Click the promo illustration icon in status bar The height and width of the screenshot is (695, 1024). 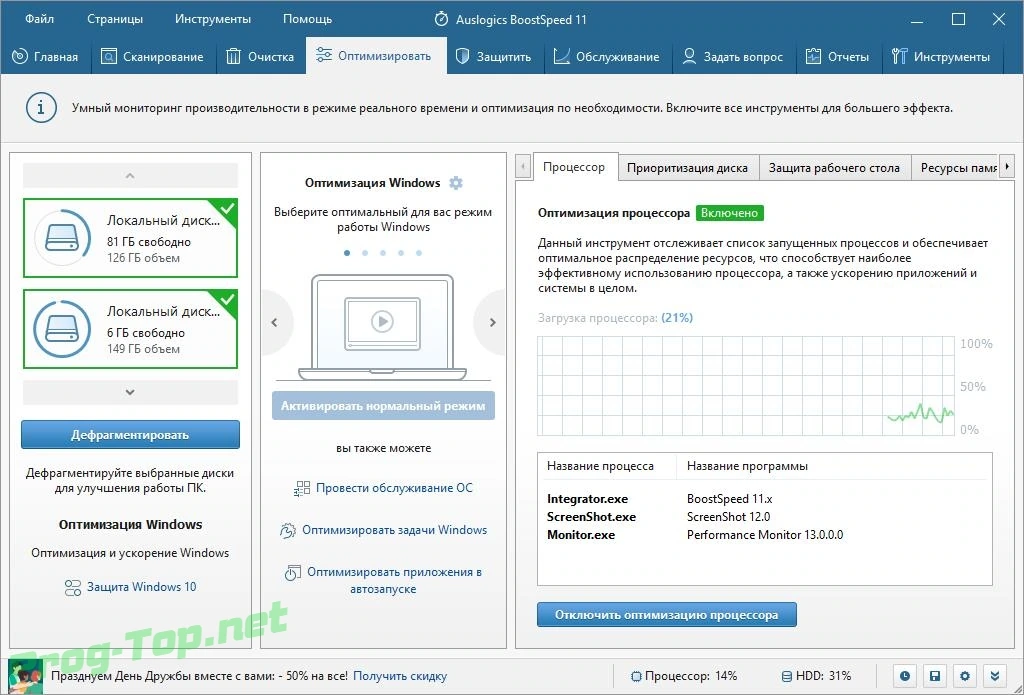tap(25, 675)
